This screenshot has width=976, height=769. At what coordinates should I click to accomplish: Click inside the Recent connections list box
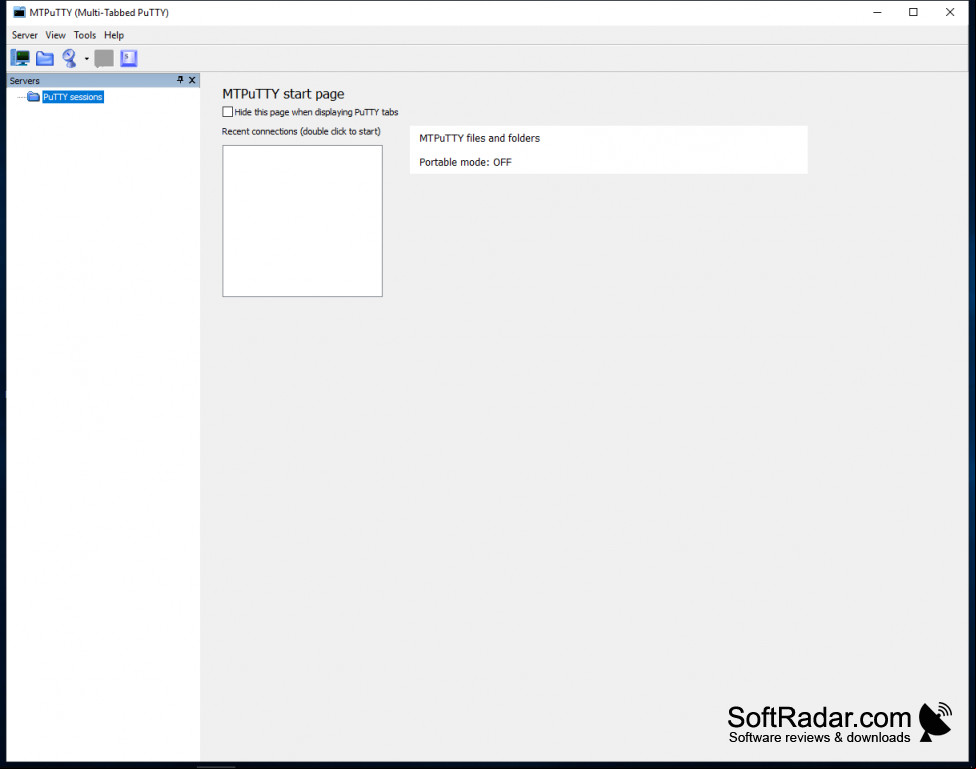click(303, 221)
